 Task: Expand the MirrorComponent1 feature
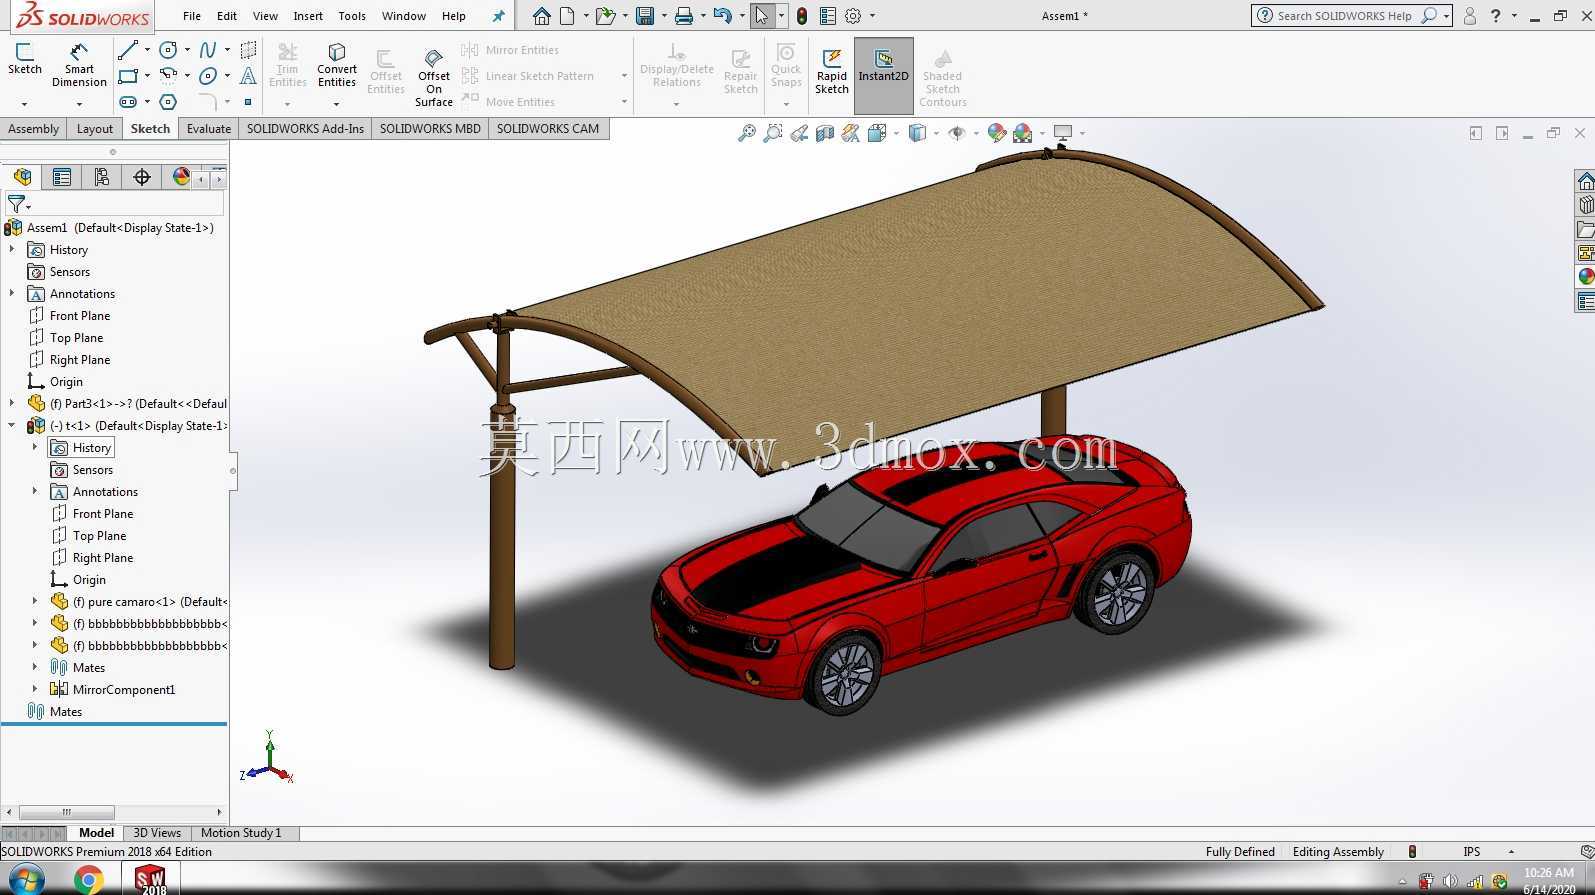35,689
